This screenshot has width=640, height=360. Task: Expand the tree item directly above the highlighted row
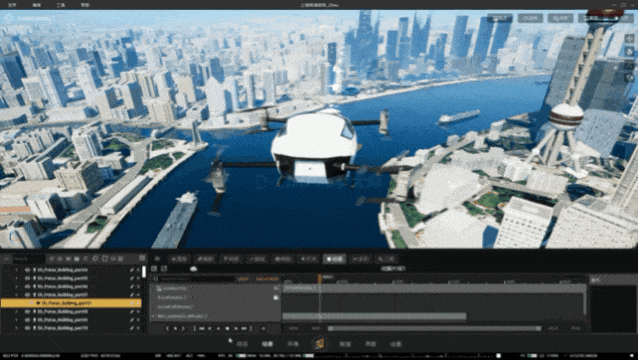pos(17,295)
